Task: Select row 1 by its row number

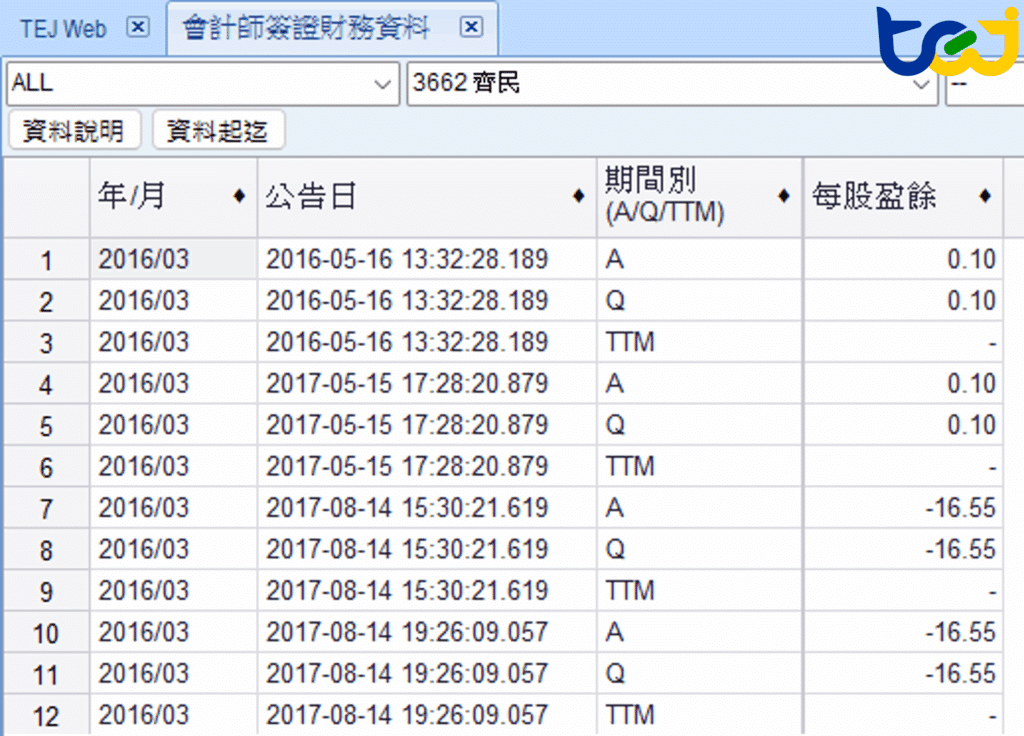Action: [46, 261]
